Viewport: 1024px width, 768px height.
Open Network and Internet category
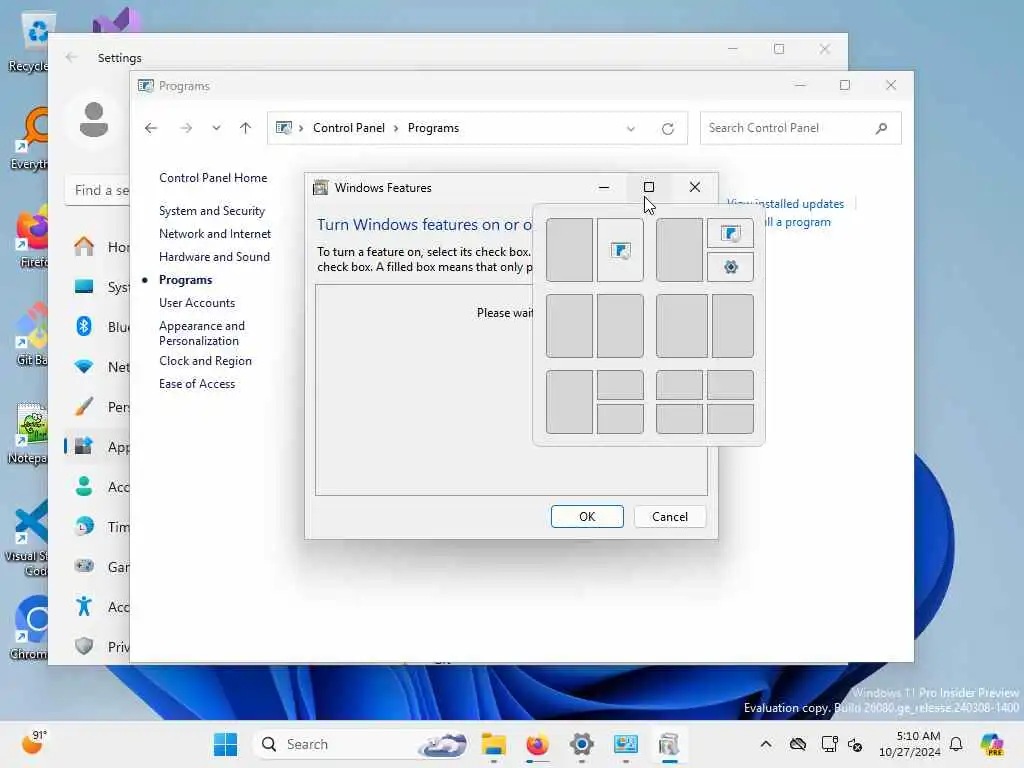coord(215,234)
